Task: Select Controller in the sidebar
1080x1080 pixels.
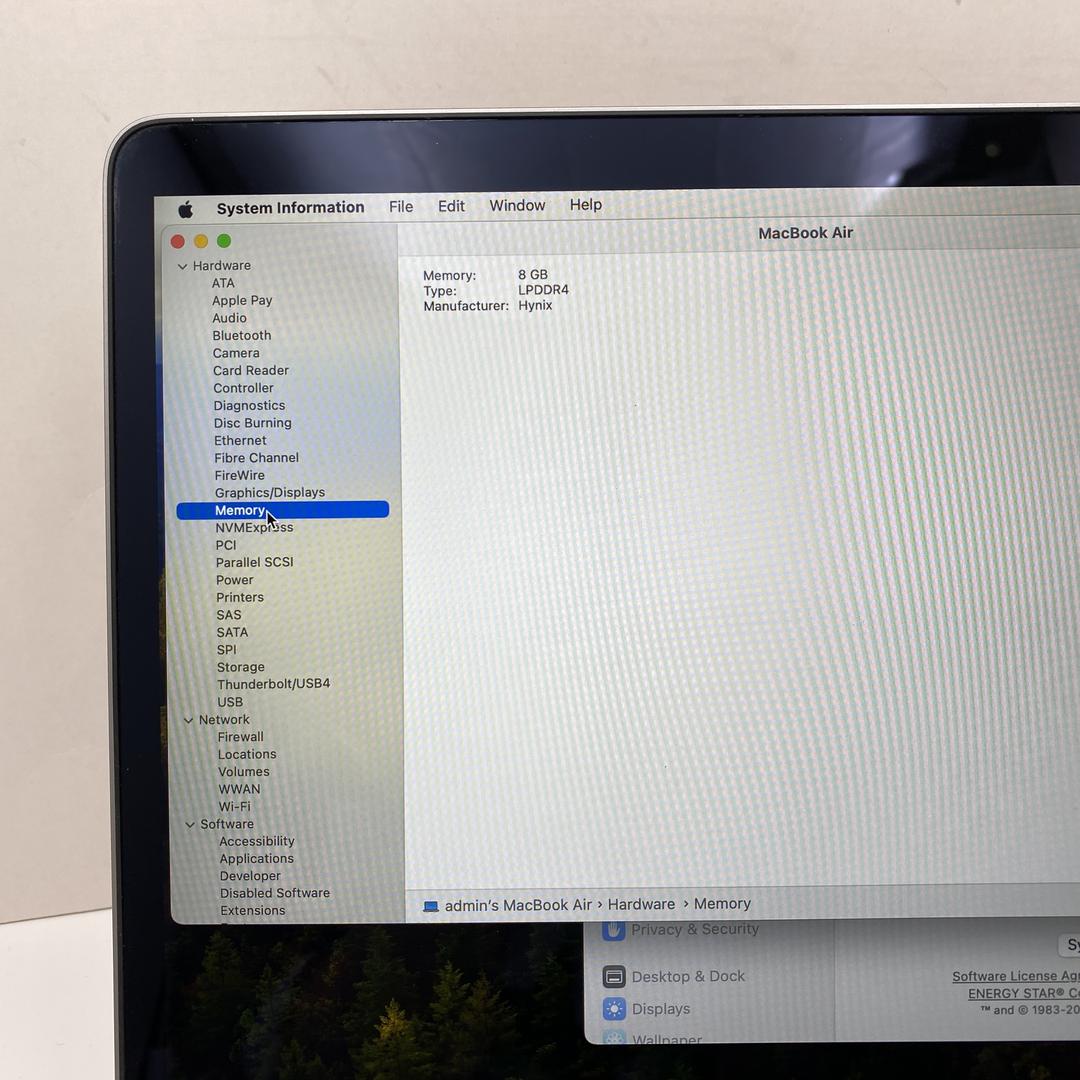Action: [243, 388]
